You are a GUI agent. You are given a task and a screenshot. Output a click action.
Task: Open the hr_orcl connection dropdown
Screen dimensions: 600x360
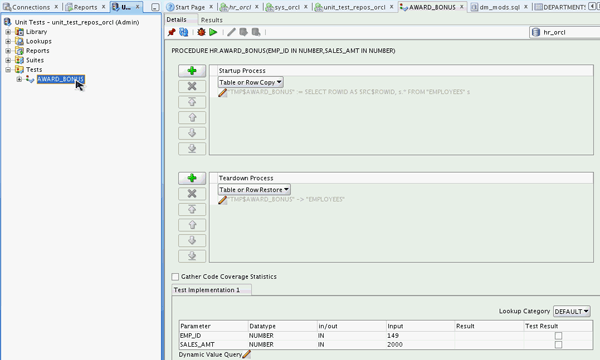pos(565,33)
